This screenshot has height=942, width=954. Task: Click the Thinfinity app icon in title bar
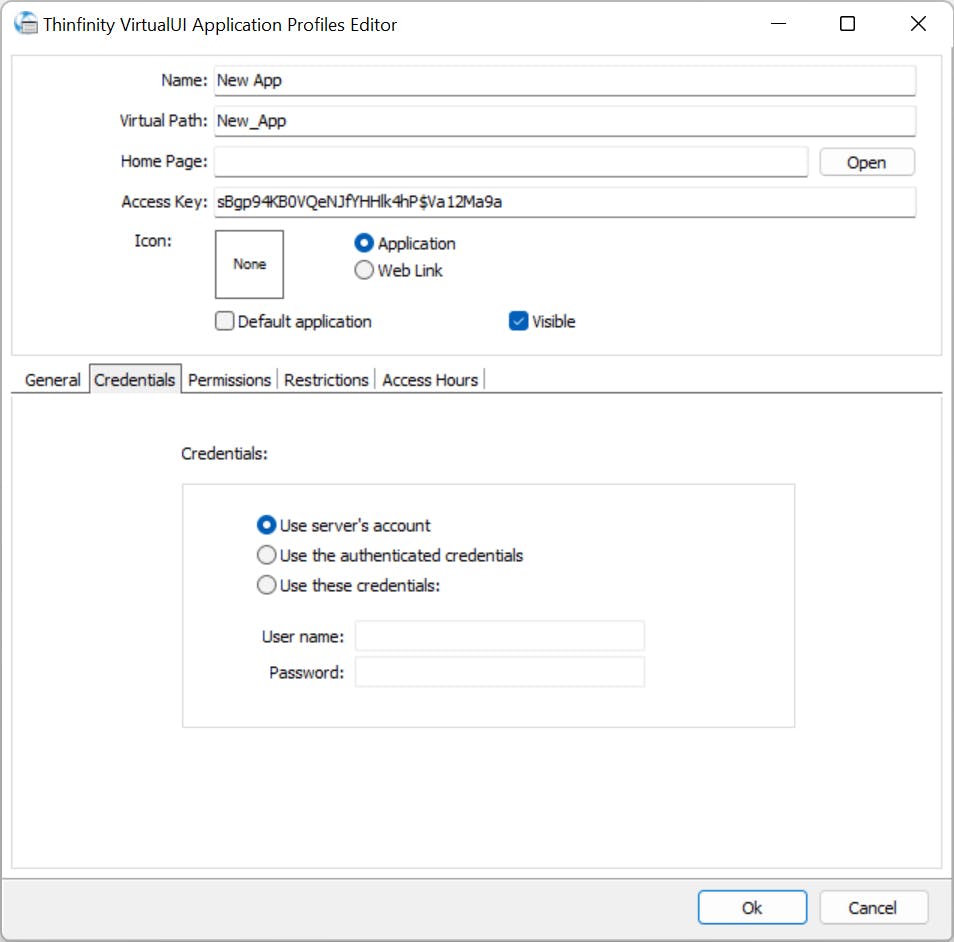pos(26,24)
